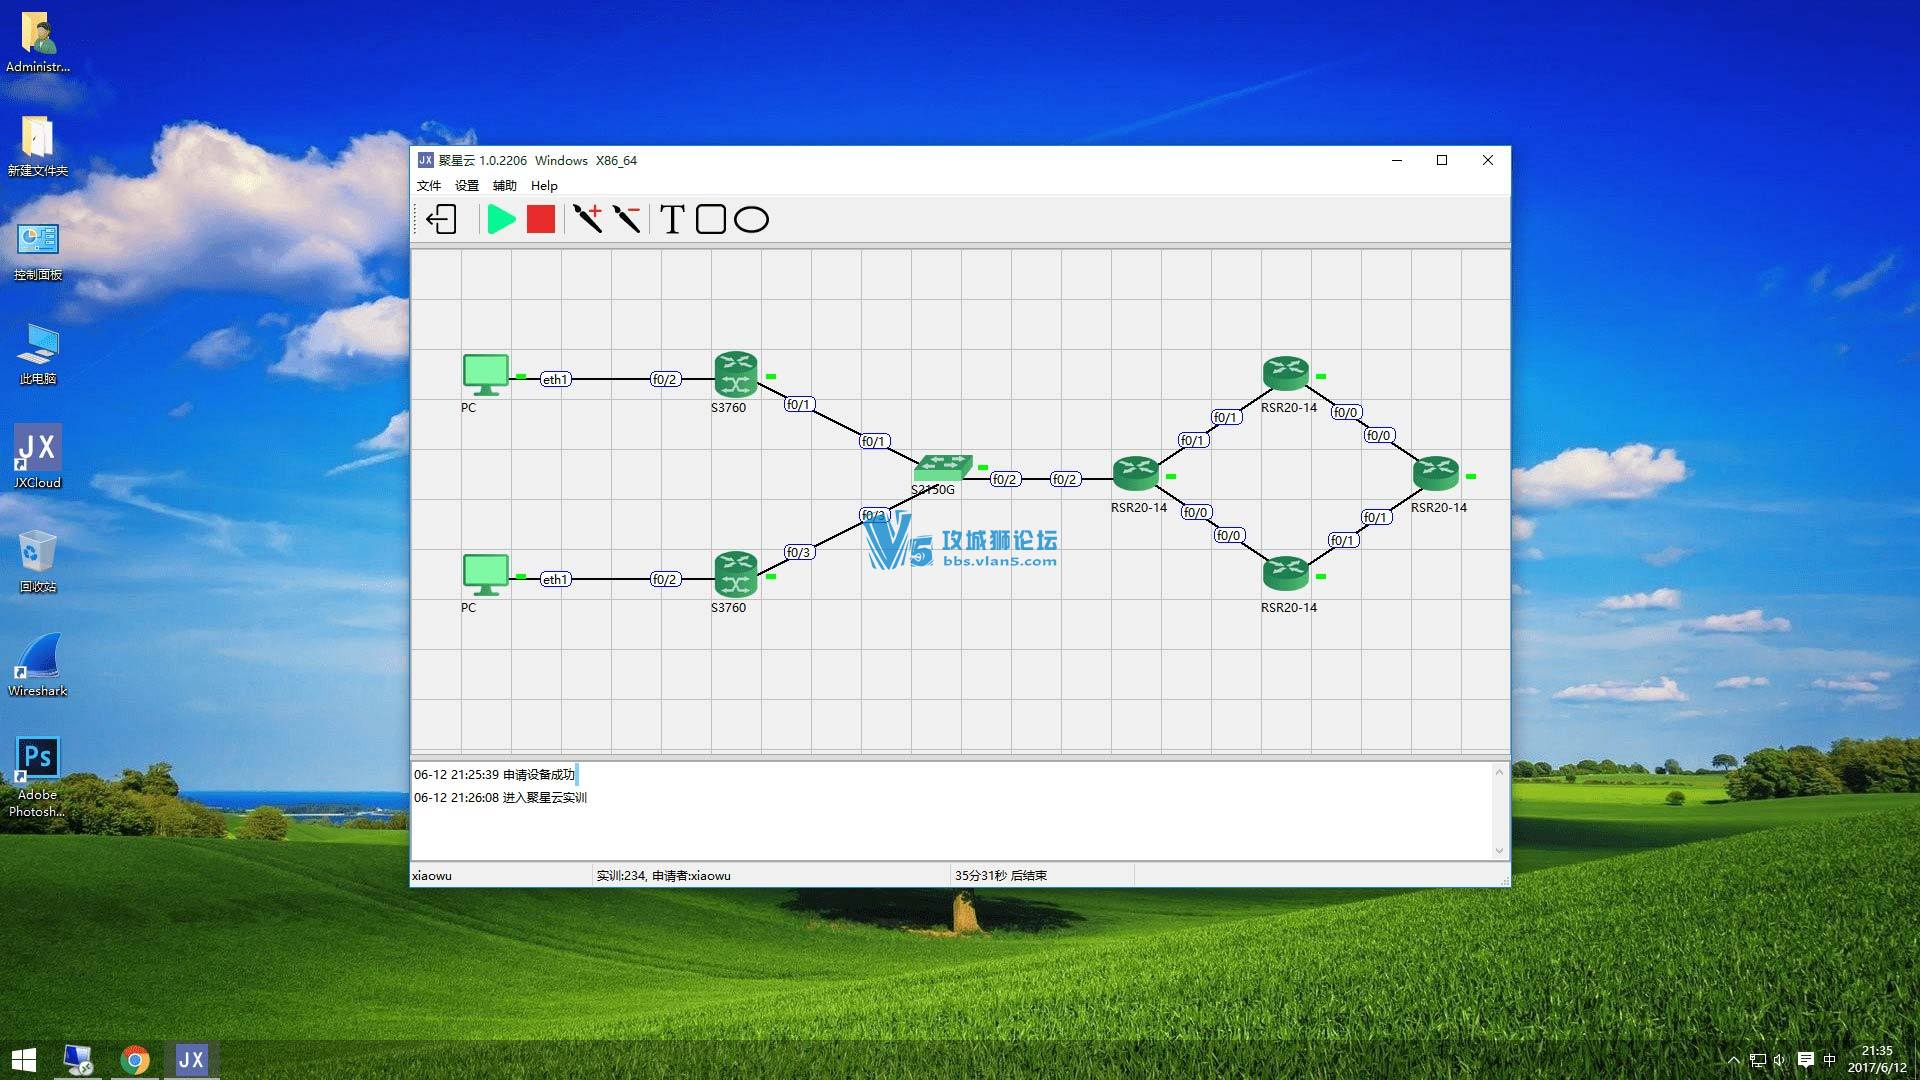Select the lower S3760 switch icon
The image size is (1920, 1080).
pyautogui.click(x=736, y=575)
